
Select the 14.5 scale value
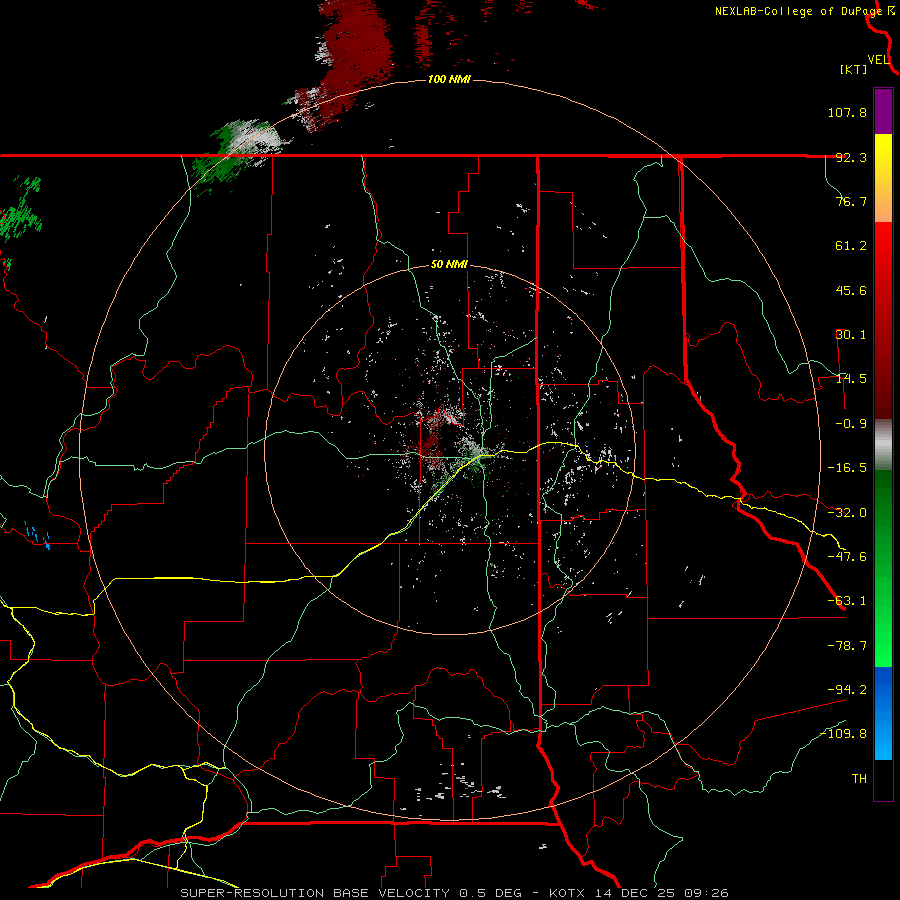point(851,379)
